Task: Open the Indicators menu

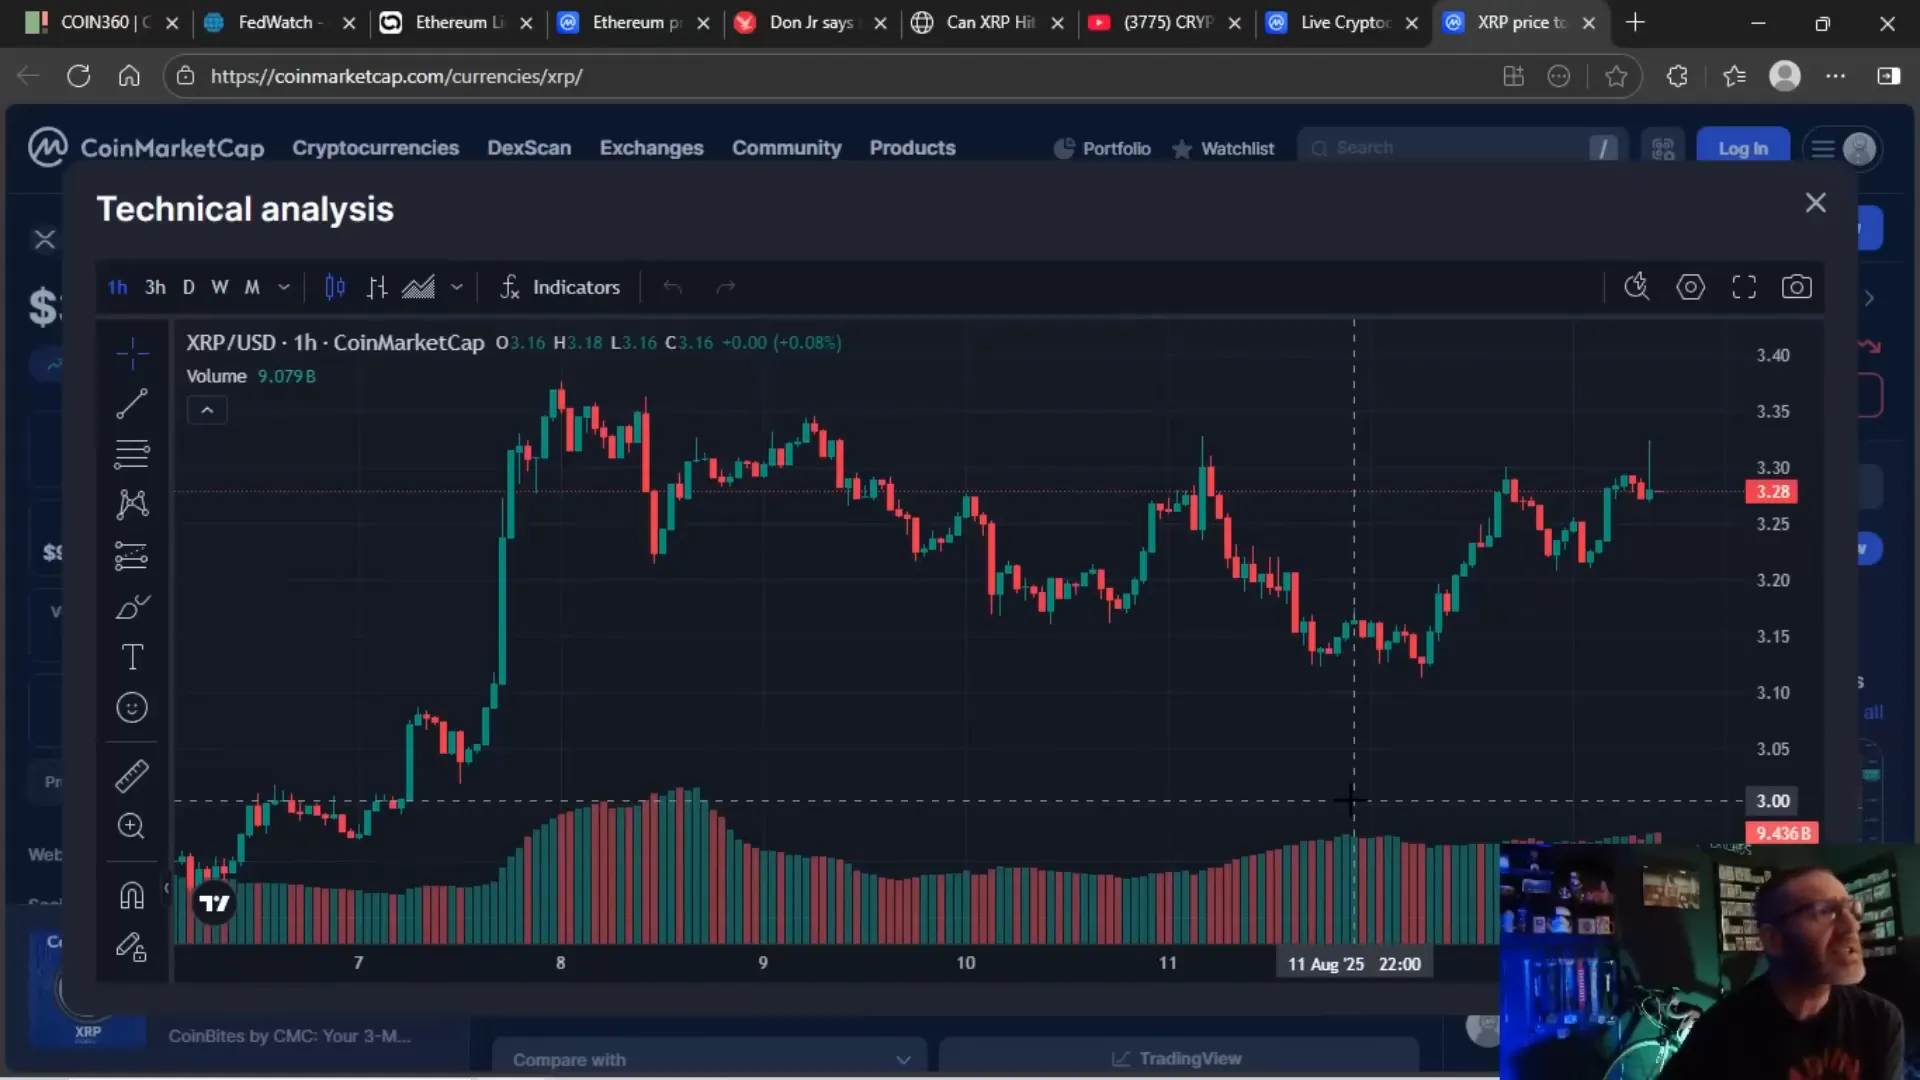Action: point(560,288)
